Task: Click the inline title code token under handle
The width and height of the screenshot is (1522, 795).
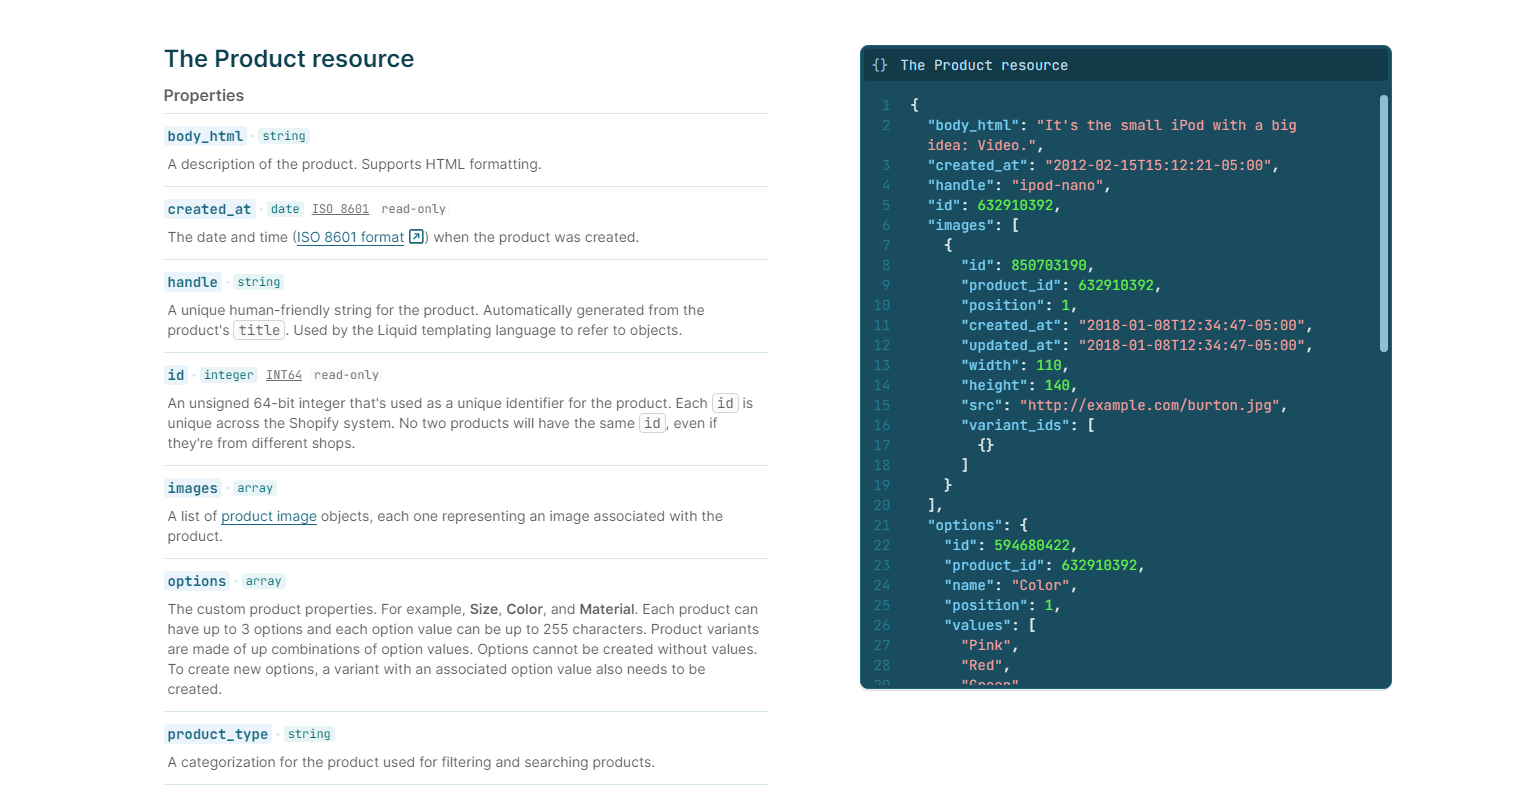Action: pos(259,330)
